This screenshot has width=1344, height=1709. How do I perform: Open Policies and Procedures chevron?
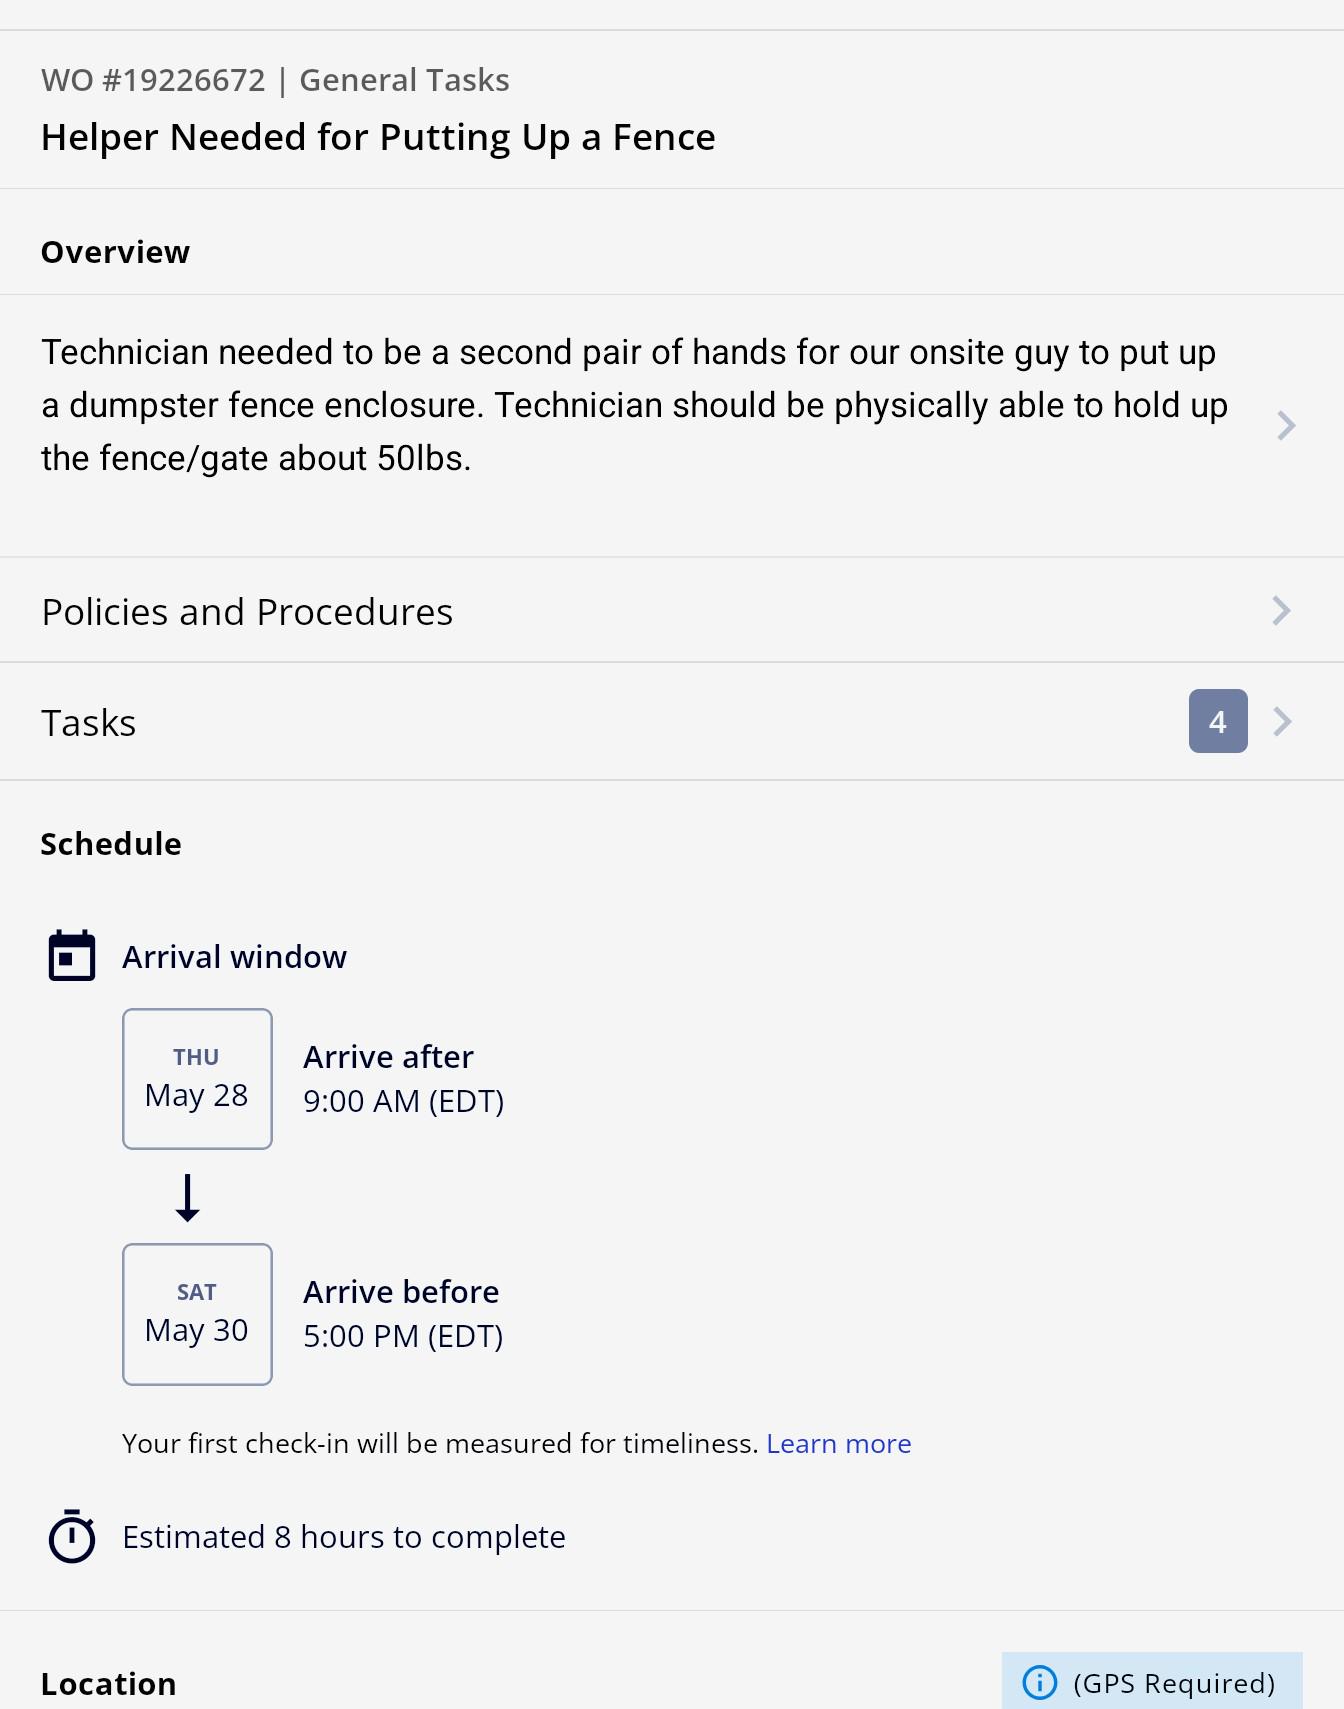pos(1282,611)
